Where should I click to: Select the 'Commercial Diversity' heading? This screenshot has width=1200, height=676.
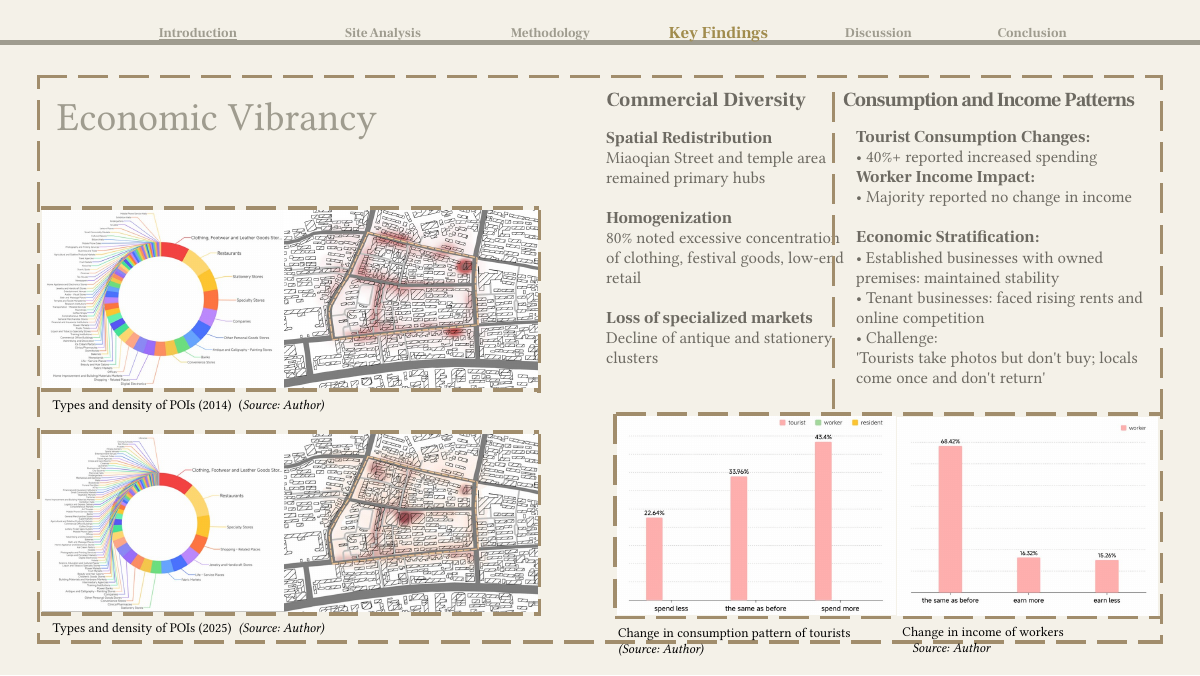(706, 100)
